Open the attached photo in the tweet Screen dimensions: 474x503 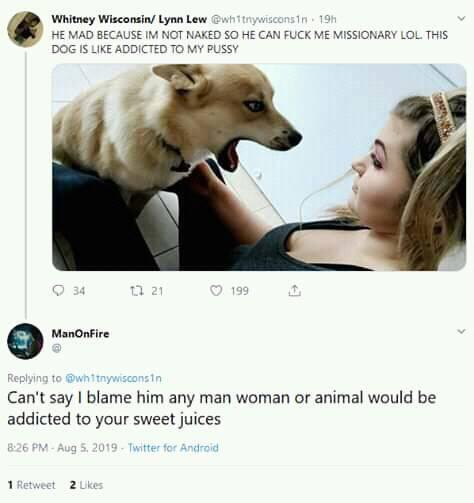(x=259, y=167)
